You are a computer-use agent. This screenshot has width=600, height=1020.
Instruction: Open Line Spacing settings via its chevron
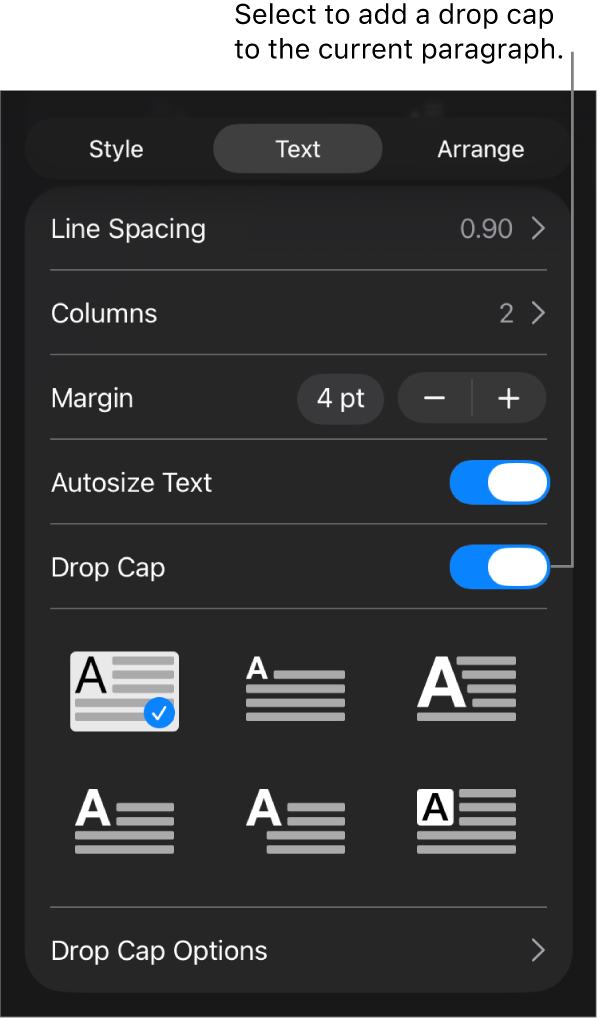(538, 228)
